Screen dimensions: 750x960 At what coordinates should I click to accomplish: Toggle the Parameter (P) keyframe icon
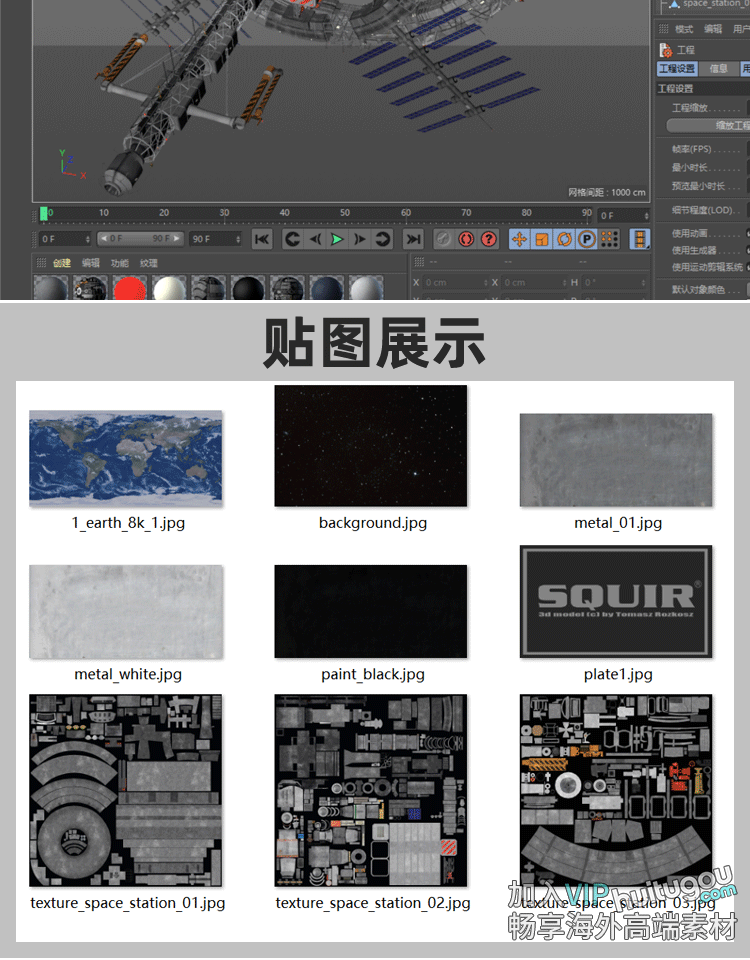(x=586, y=239)
